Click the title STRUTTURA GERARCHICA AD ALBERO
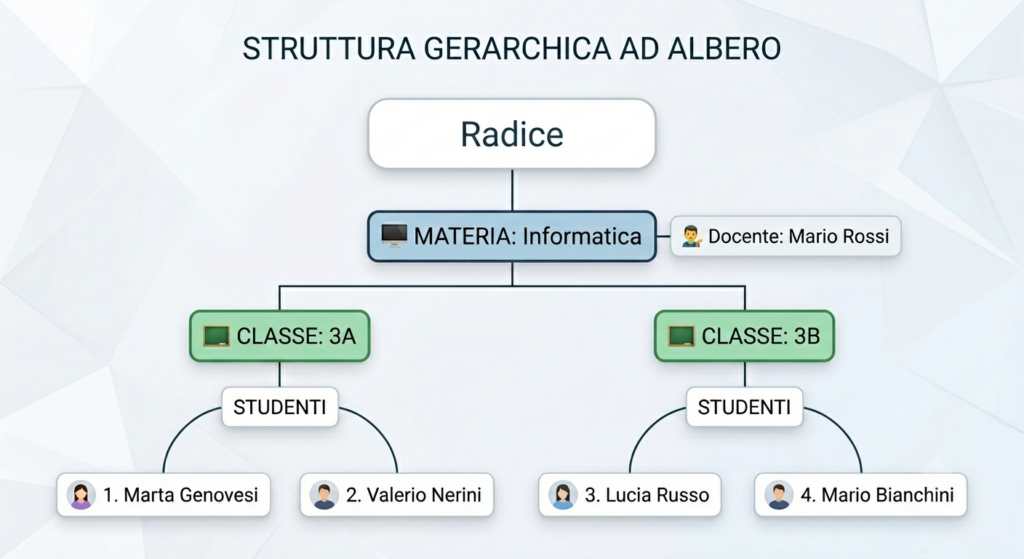The height and width of the screenshot is (559, 1024). (512, 49)
